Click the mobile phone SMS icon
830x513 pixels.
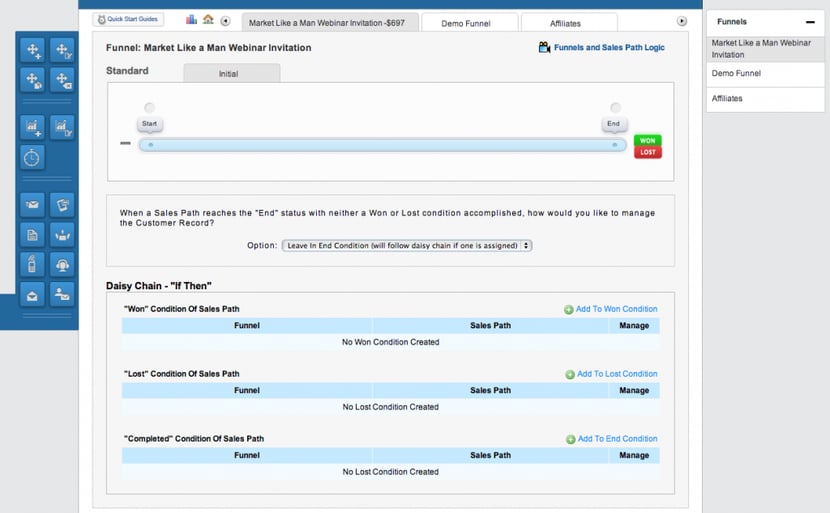pyautogui.click(x=32, y=264)
